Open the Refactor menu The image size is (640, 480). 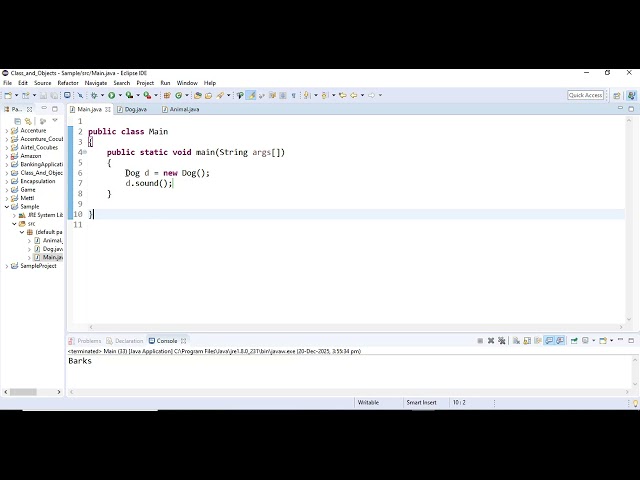click(x=68, y=83)
